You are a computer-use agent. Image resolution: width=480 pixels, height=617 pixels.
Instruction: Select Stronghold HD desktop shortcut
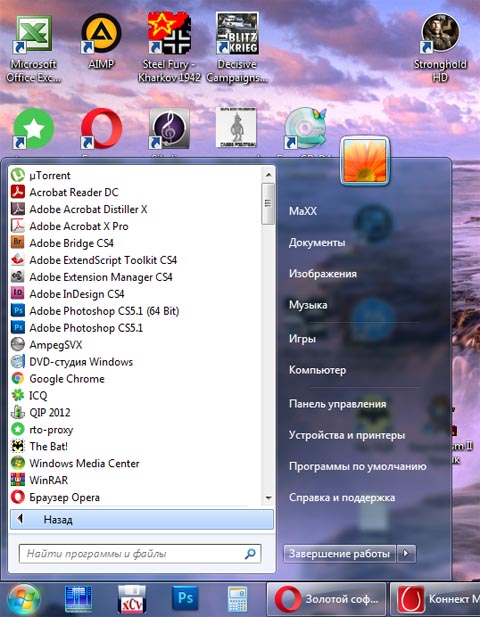click(440, 47)
